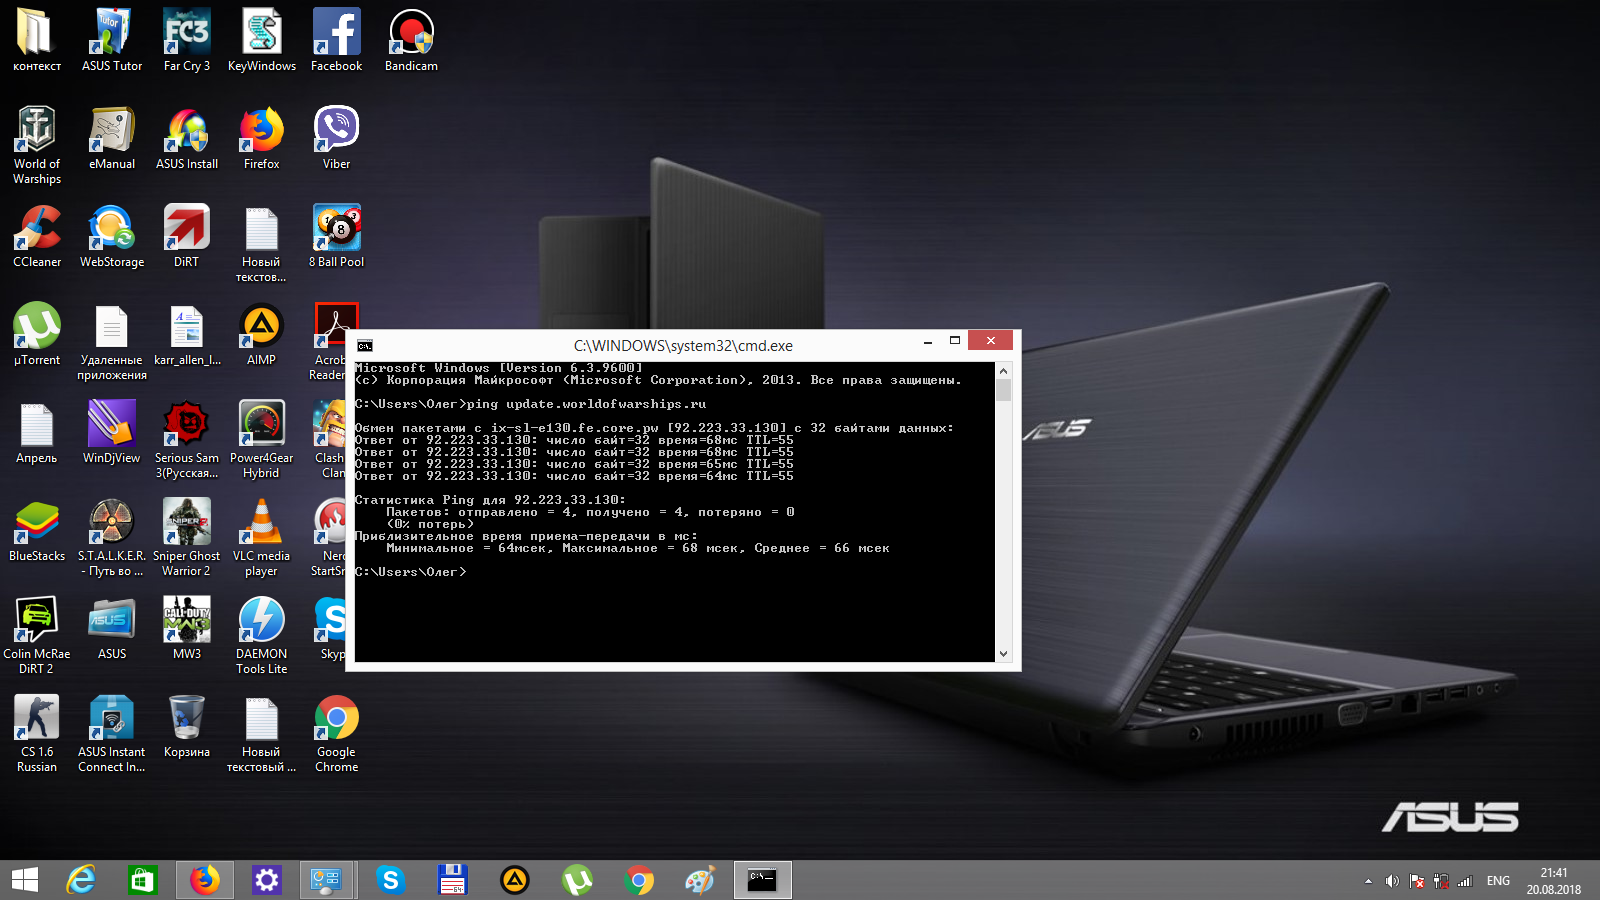The image size is (1600, 900).
Task: Click the CCleaner desktop icon
Action: [37, 236]
